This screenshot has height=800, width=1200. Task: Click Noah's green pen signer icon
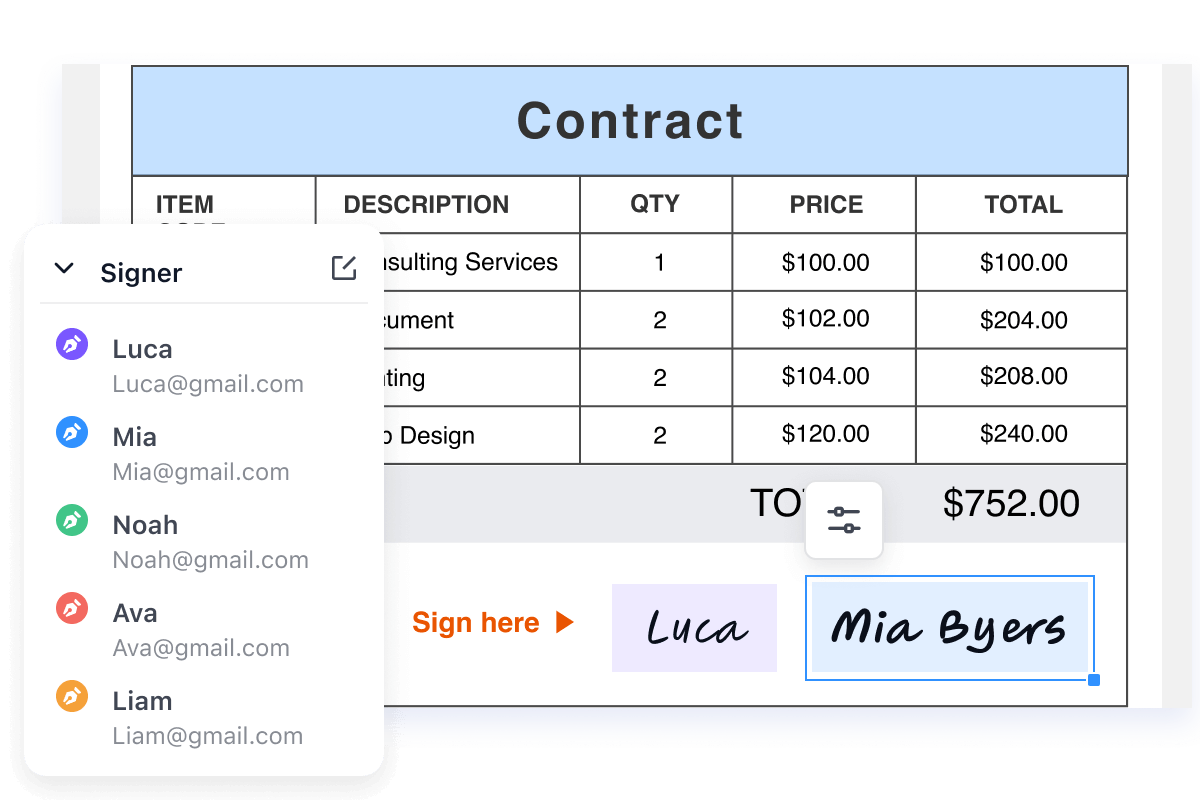[x=72, y=521]
